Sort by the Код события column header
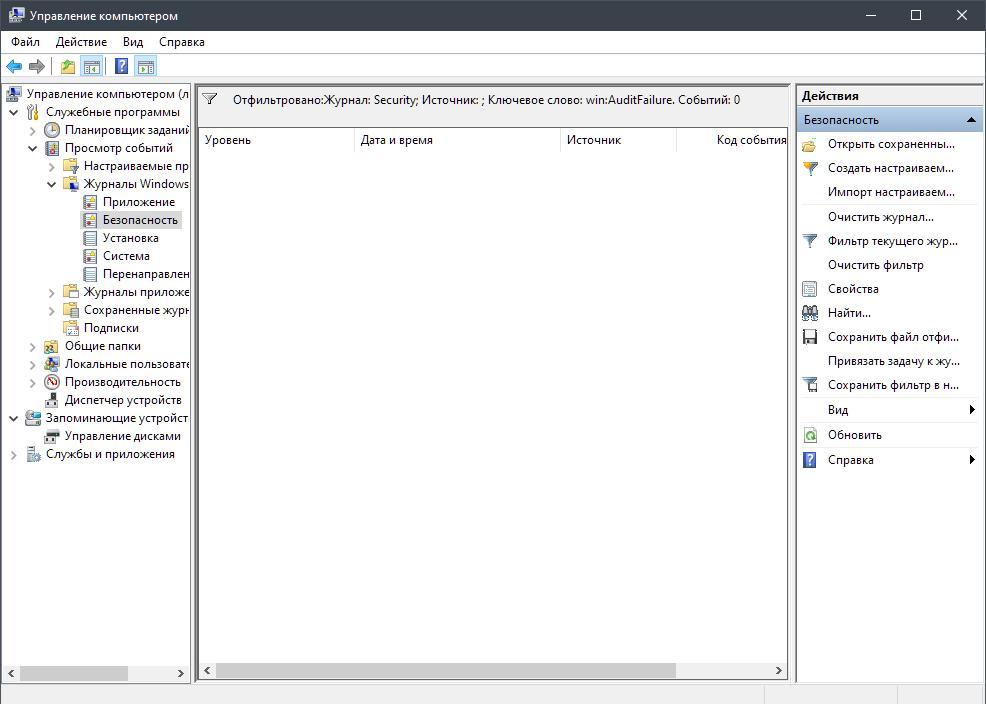The width and height of the screenshot is (986, 704). coord(733,140)
